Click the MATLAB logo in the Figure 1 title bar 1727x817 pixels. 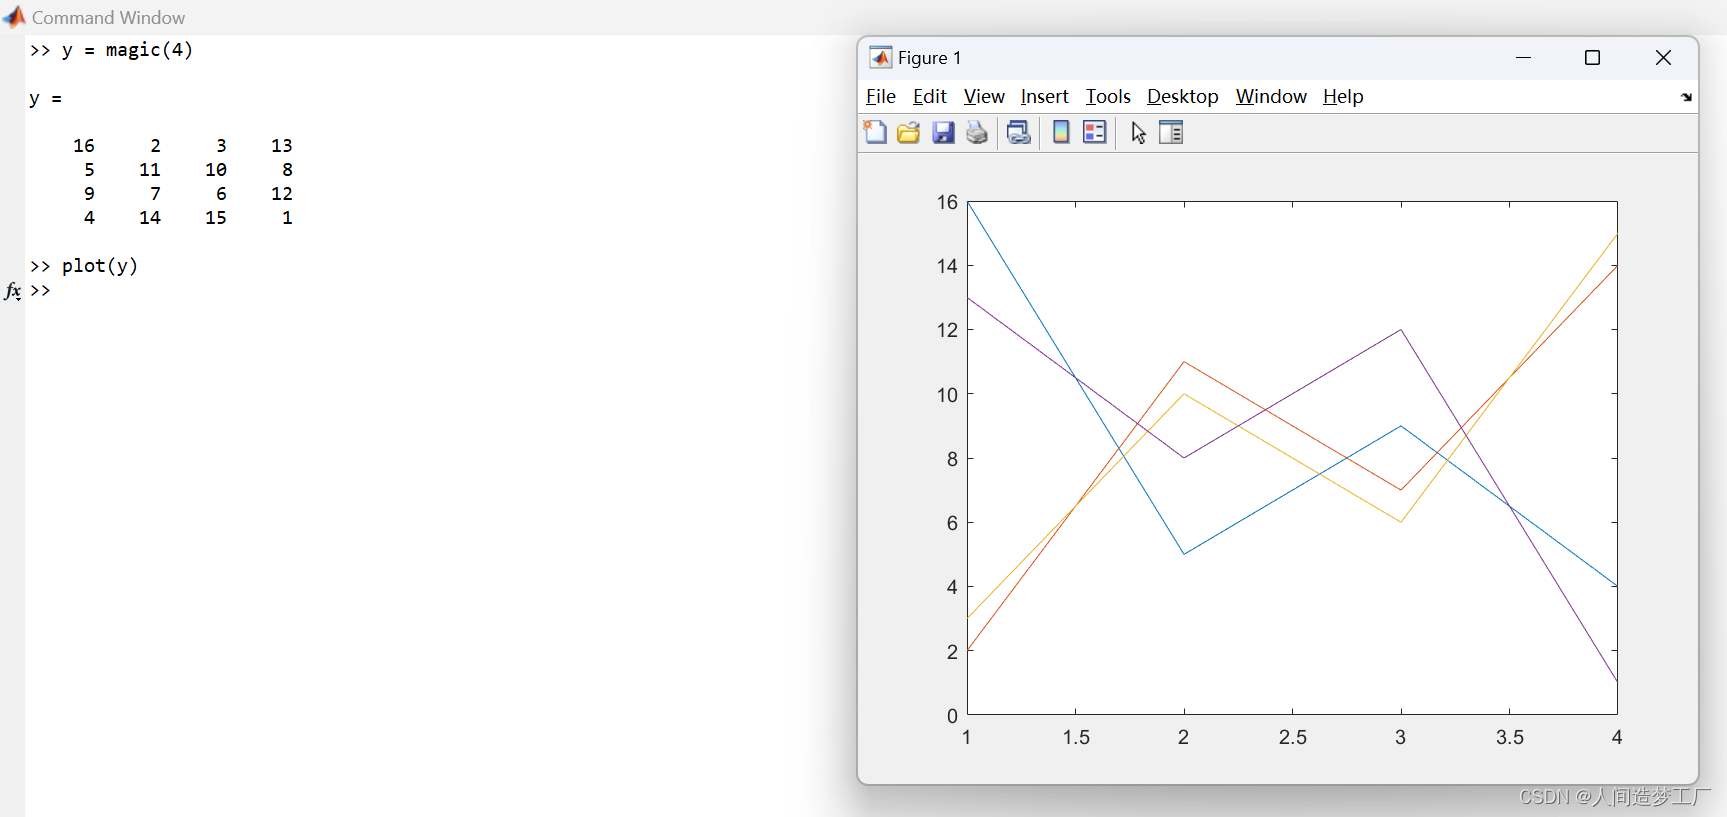[x=880, y=58]
